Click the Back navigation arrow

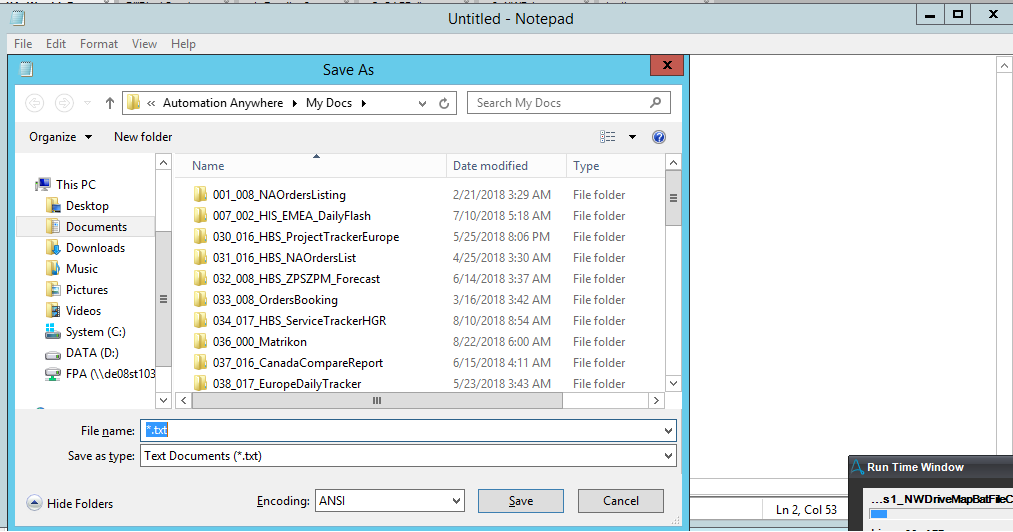coord(35,103)
